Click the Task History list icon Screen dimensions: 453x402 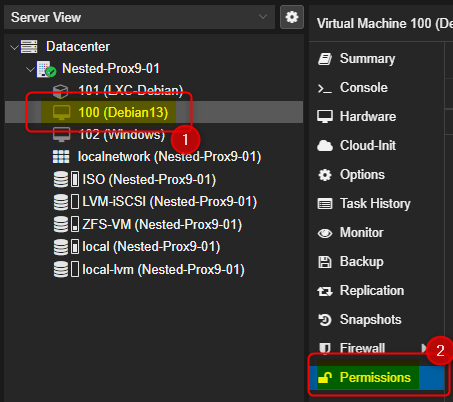[x=325, y=204]
